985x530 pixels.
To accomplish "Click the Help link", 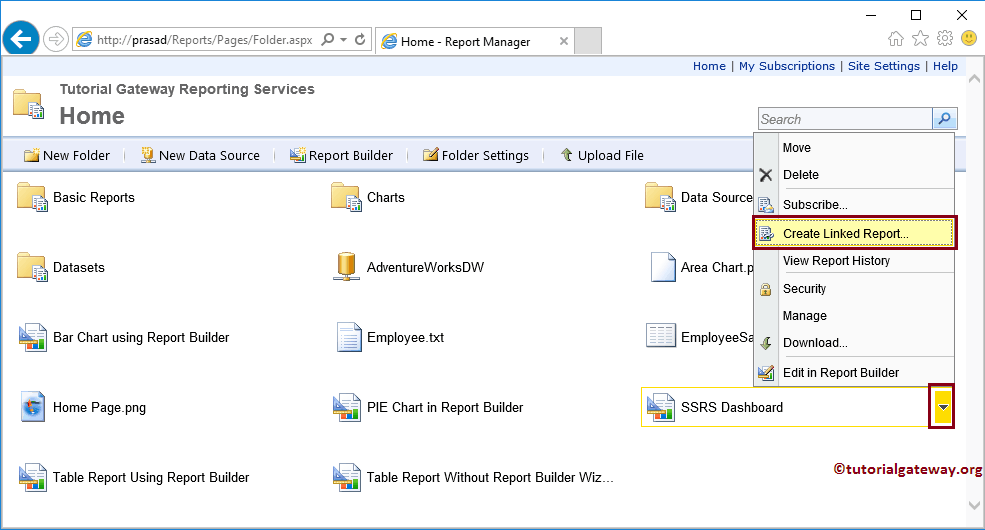I will pyautogui.click(x=945, y=66).
